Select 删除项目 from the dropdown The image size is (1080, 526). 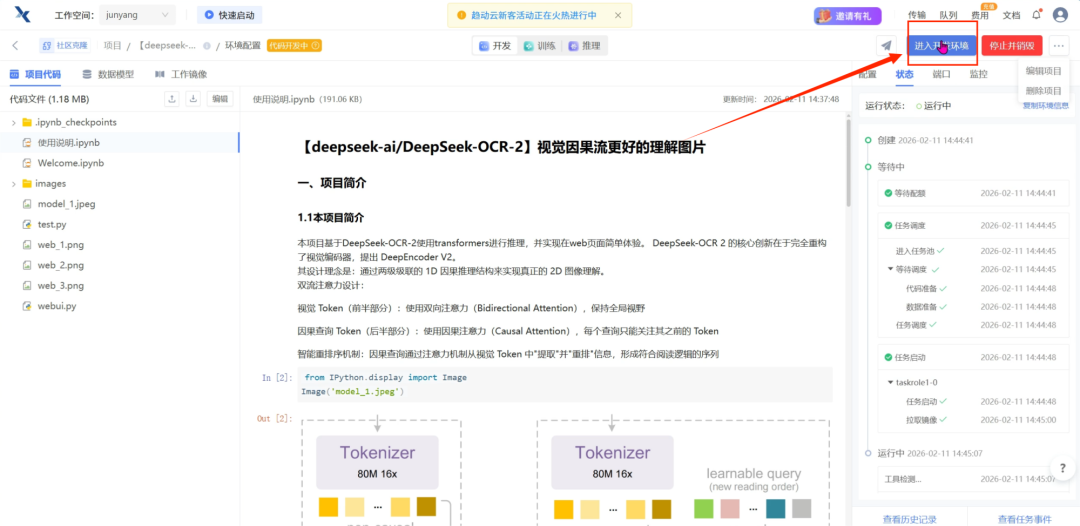[1043, 90]
